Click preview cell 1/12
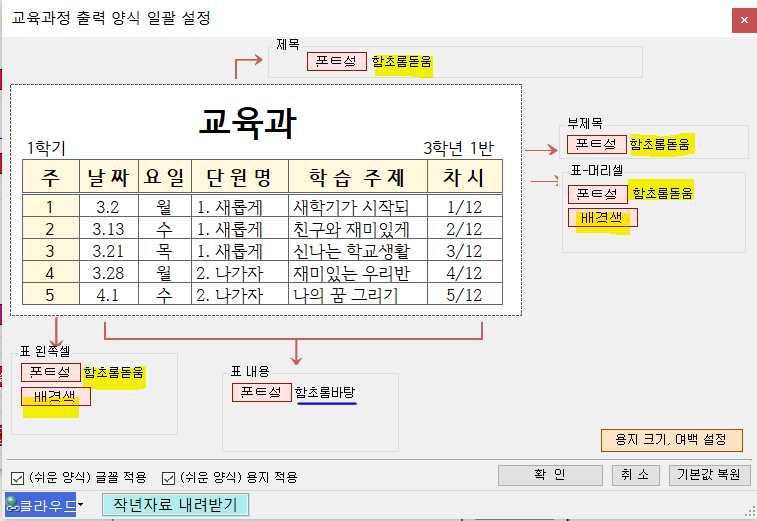 coord(464,208)
